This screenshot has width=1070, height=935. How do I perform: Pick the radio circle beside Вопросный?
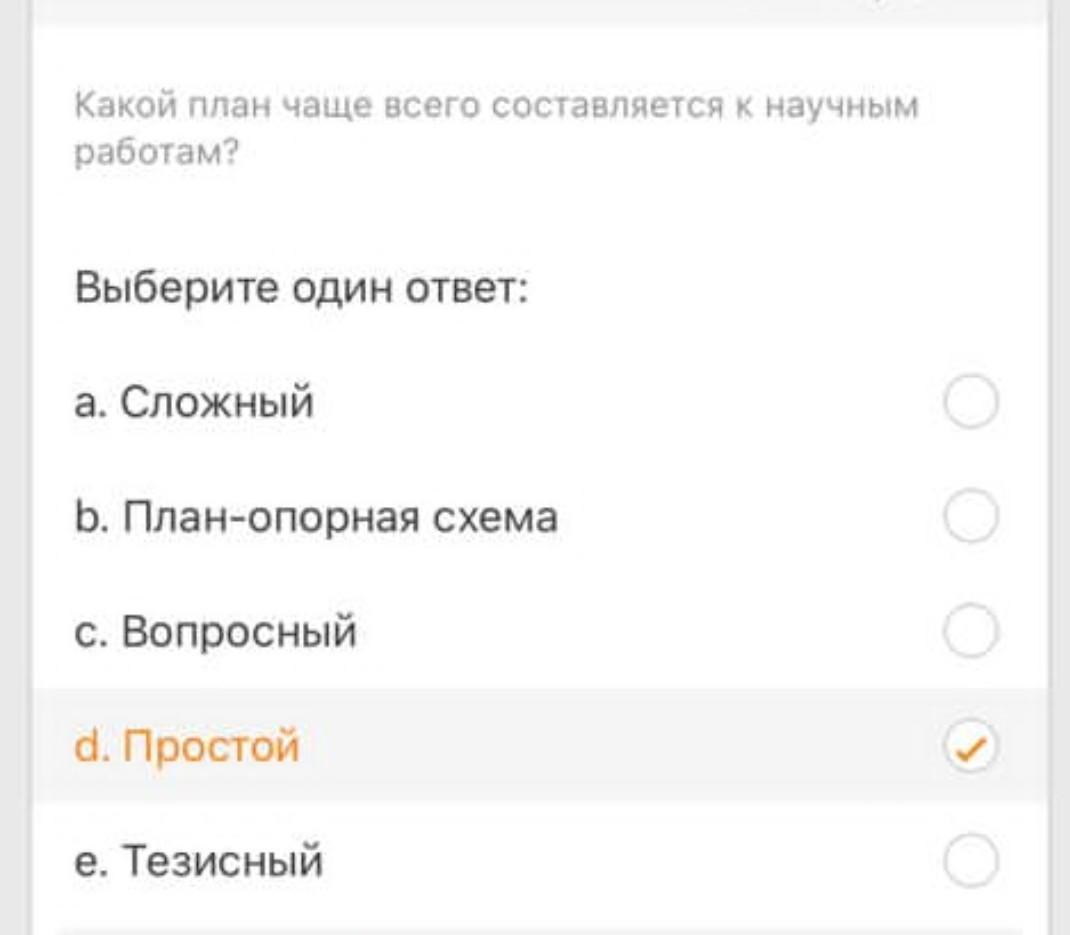coord(970,632)
